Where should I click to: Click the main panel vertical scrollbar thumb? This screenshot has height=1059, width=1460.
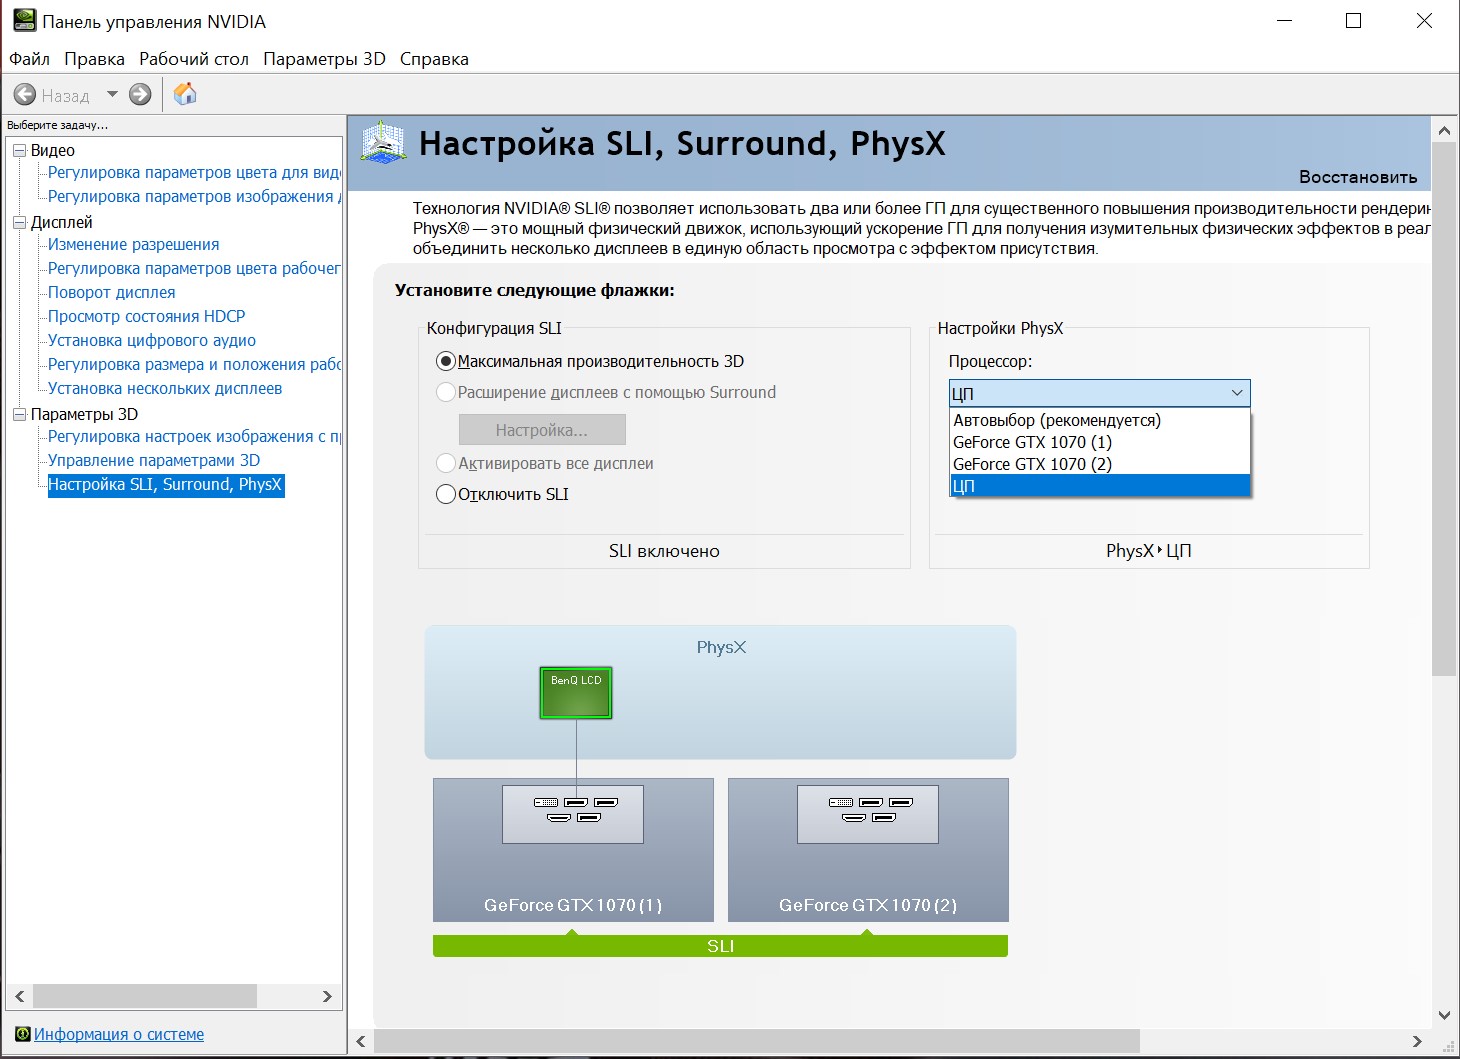coord(1444,409)
